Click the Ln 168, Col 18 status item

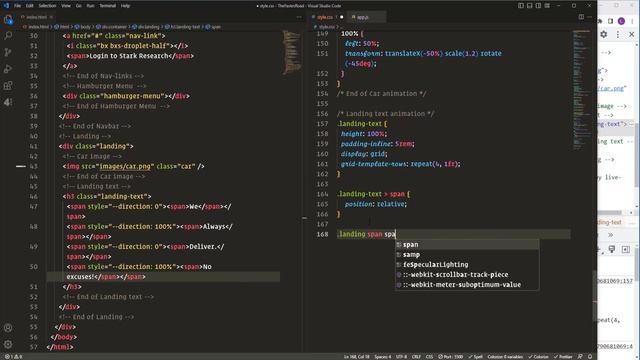(356, 357)
